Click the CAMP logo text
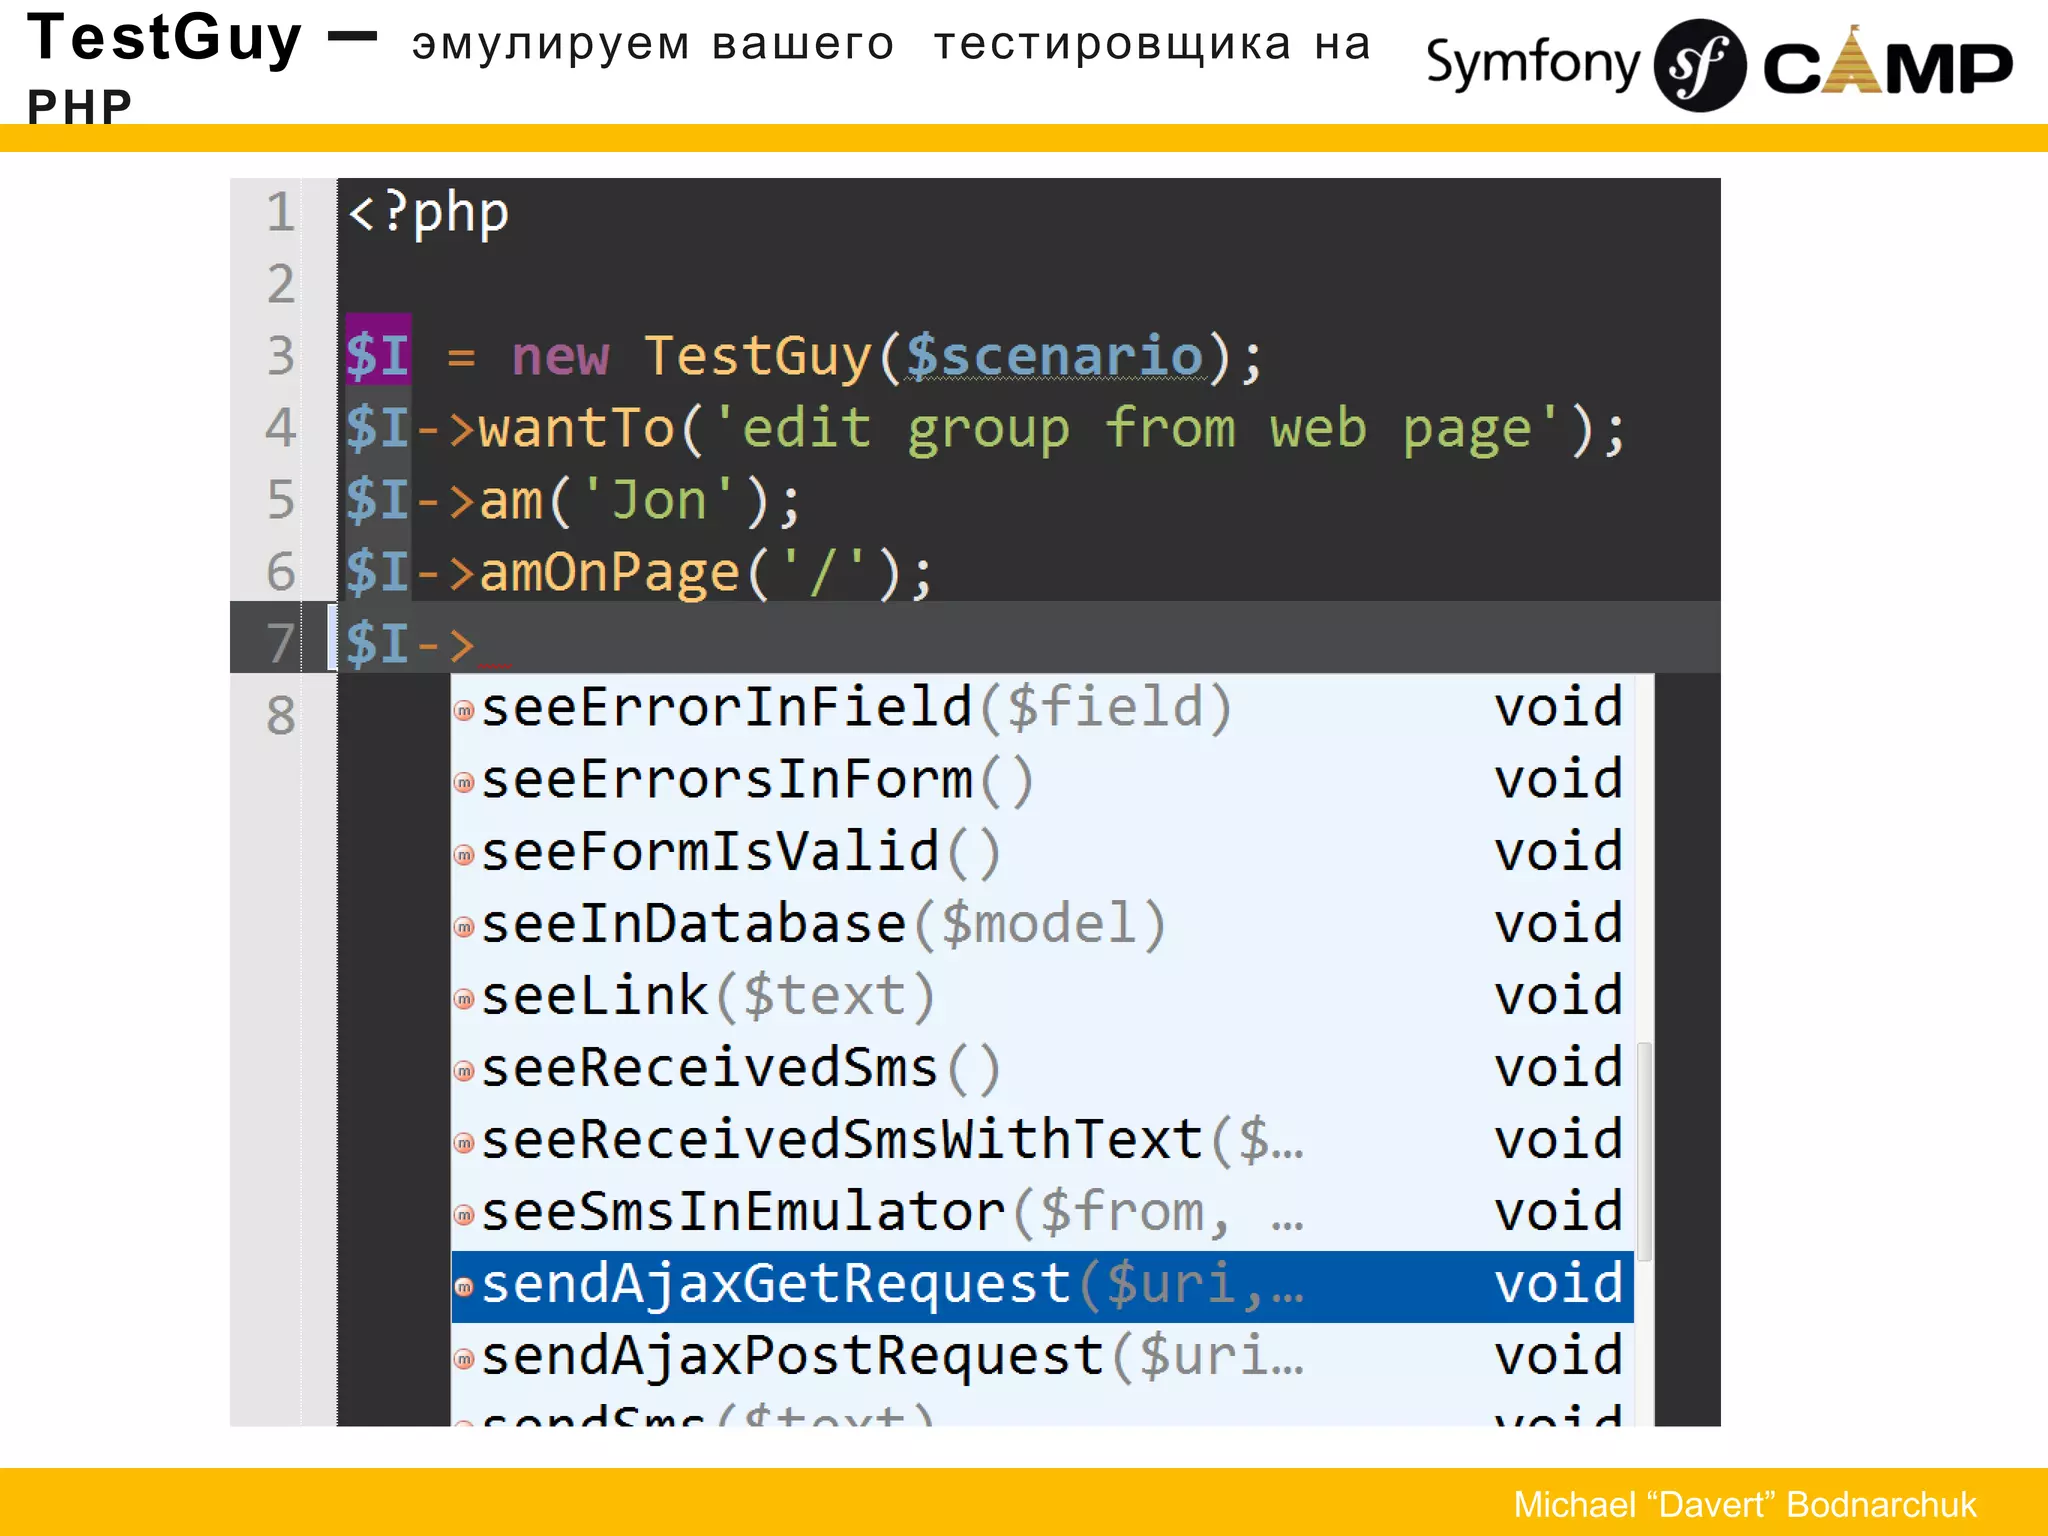Viewport: 2048px width, 1536px height. tap(1887, 63)
